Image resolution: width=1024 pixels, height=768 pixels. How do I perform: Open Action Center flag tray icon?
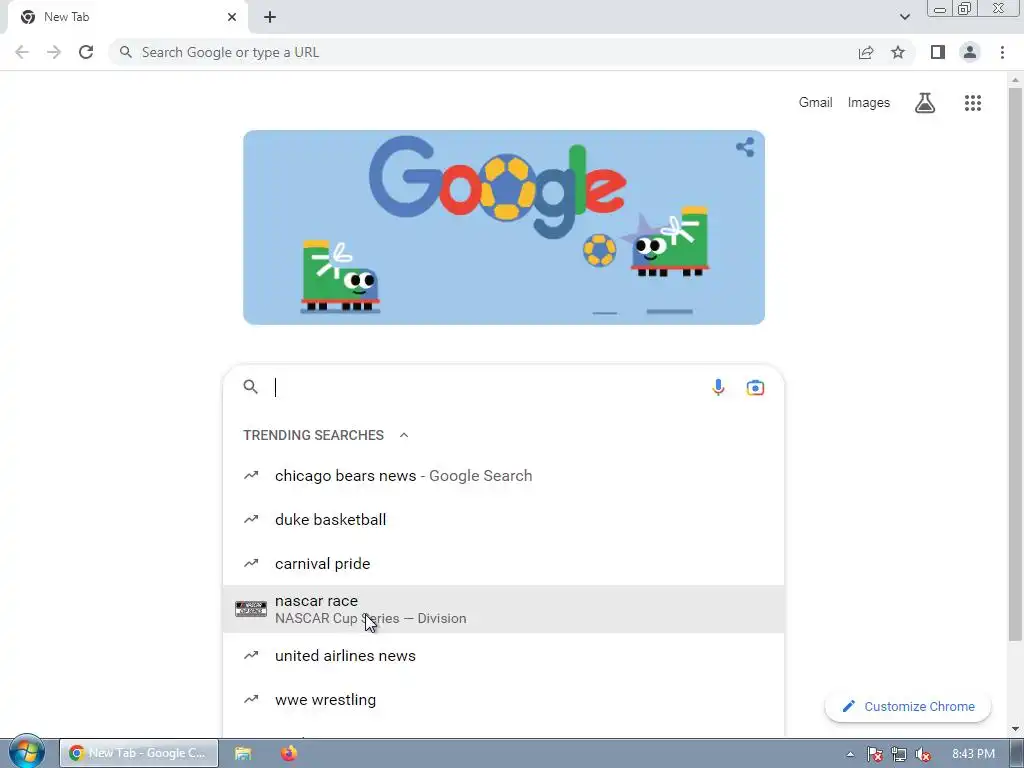click(x=875, y=754)
